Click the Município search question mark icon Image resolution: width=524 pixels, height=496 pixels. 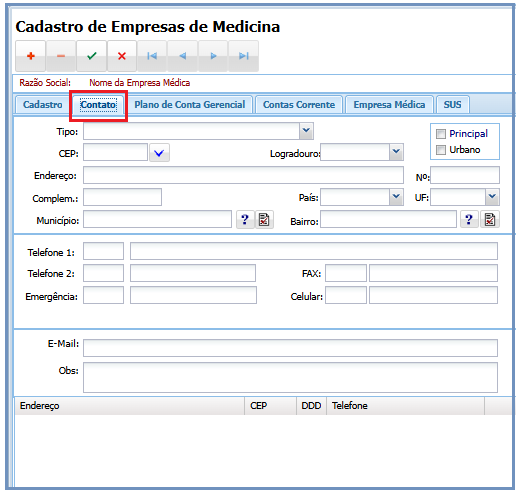click(x=245, y=220)
